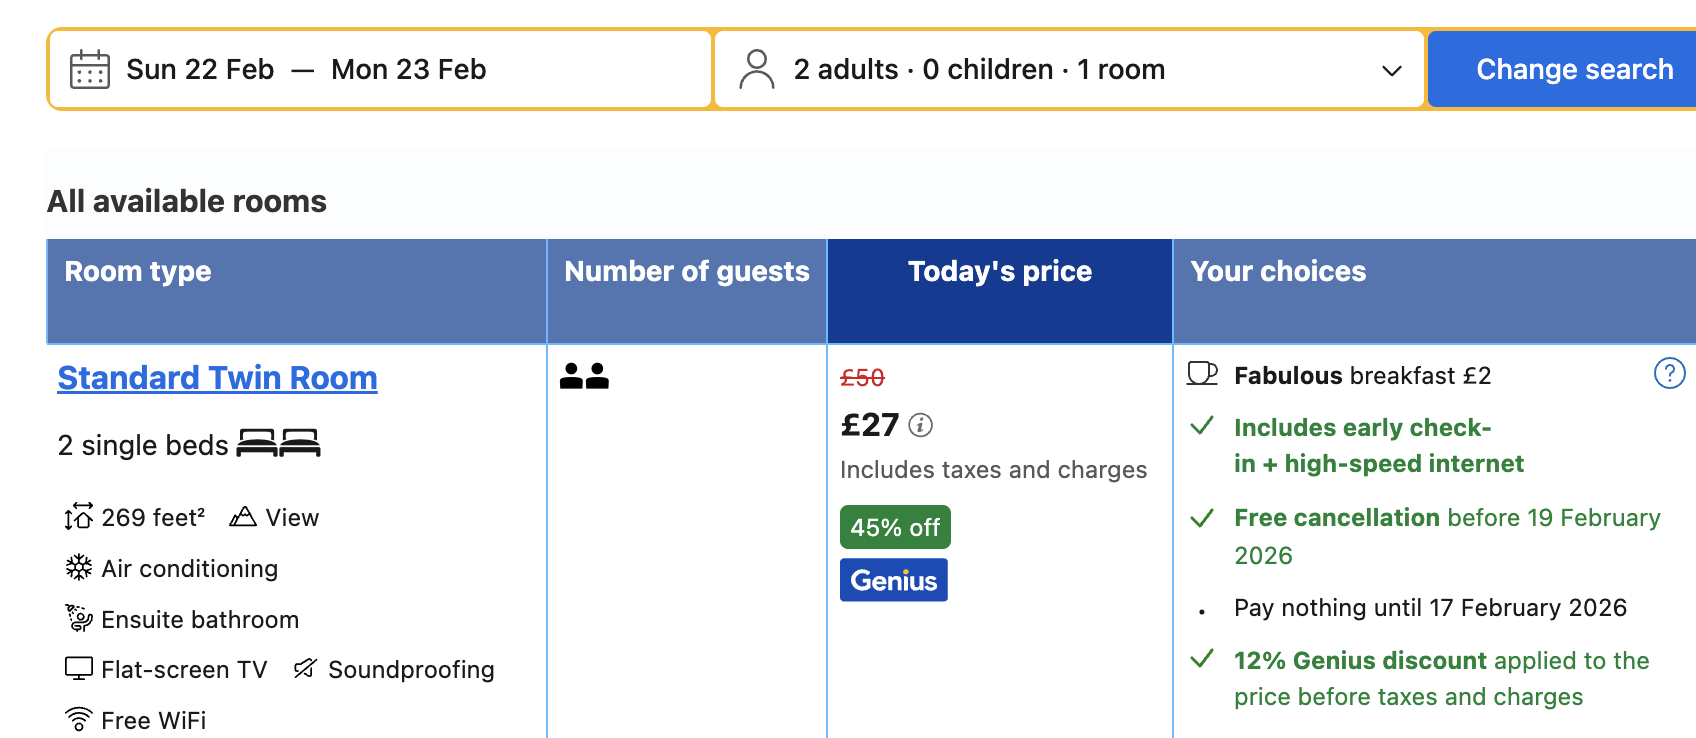Click the breakfast cup icon

(x=1202, y=374)
